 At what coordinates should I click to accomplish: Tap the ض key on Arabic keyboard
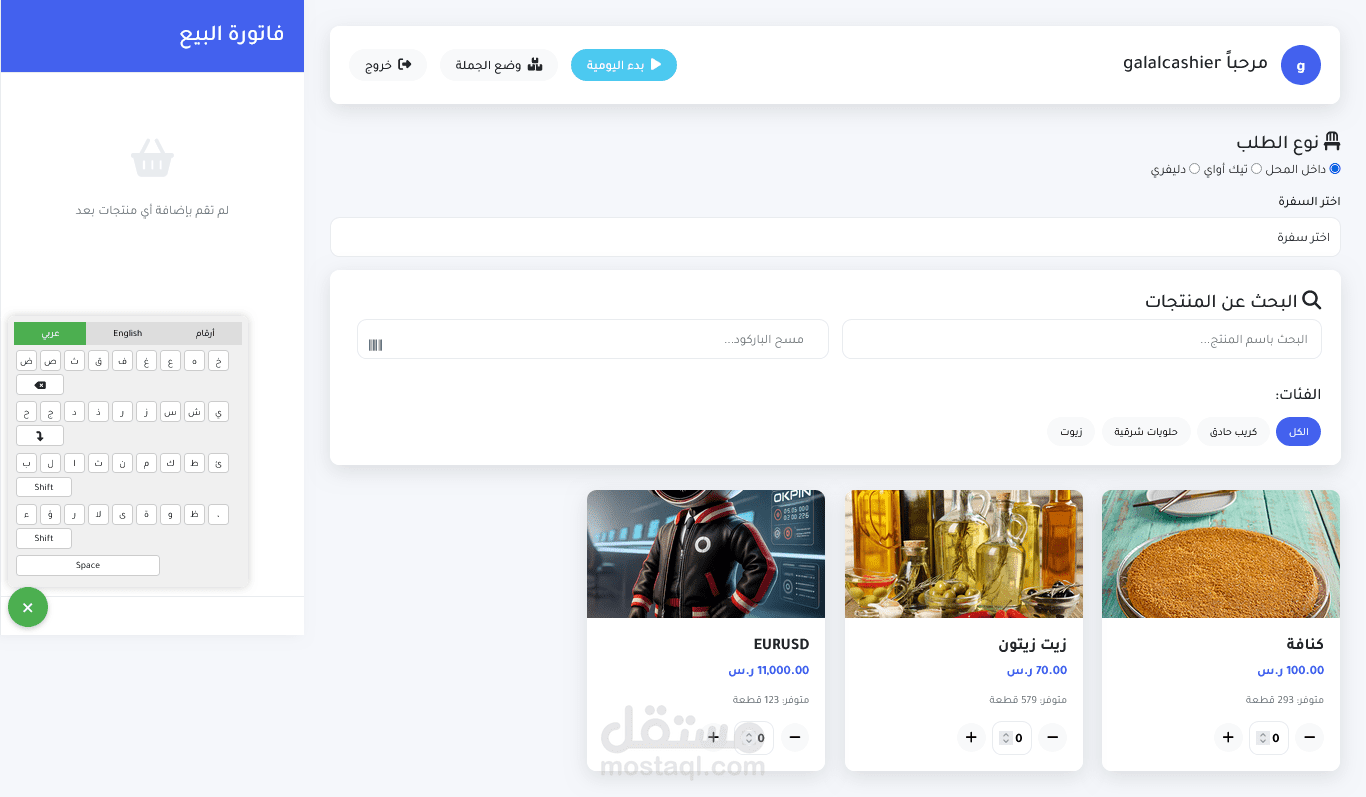point(26,361)
